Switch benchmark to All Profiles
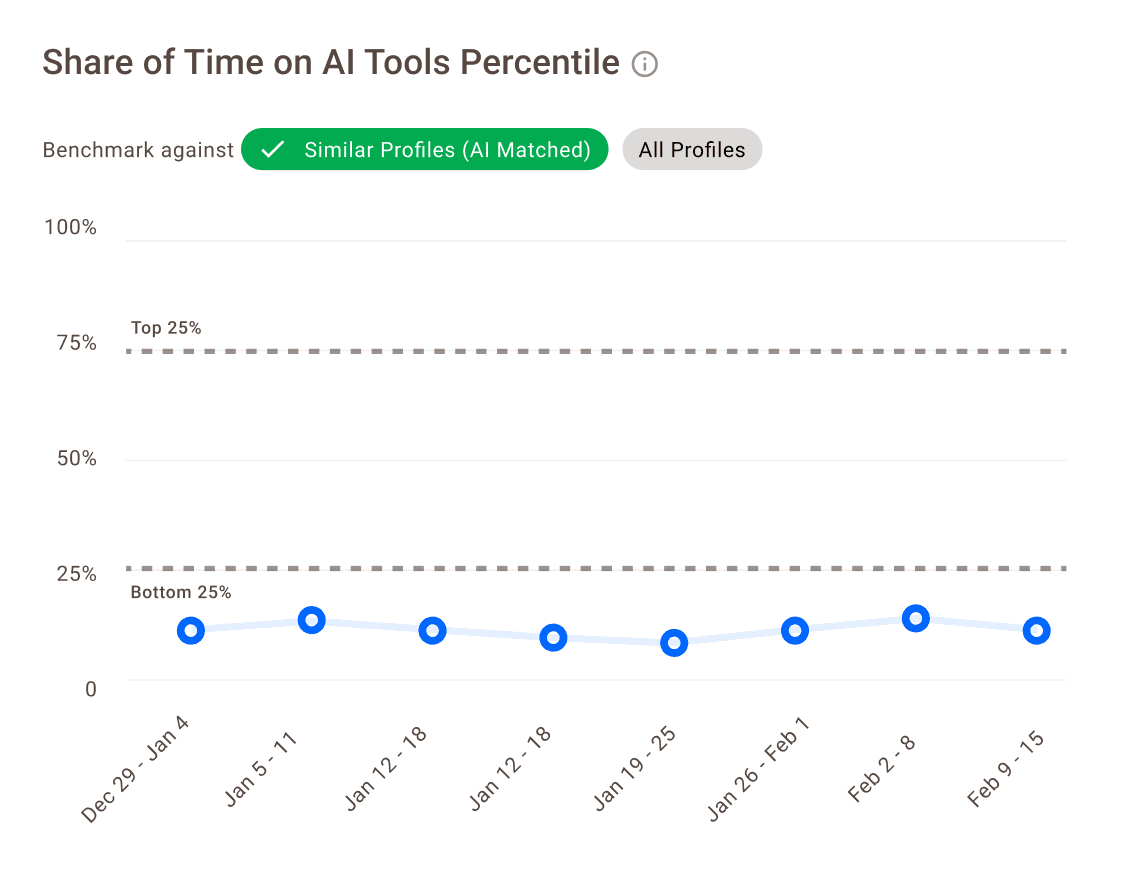 [x=692, y=150]
